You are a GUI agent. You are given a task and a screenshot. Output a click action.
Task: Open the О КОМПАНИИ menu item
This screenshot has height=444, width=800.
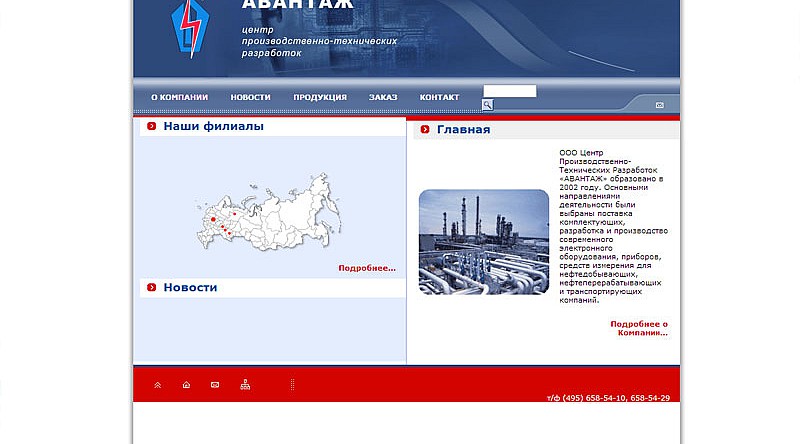(179, 97)
